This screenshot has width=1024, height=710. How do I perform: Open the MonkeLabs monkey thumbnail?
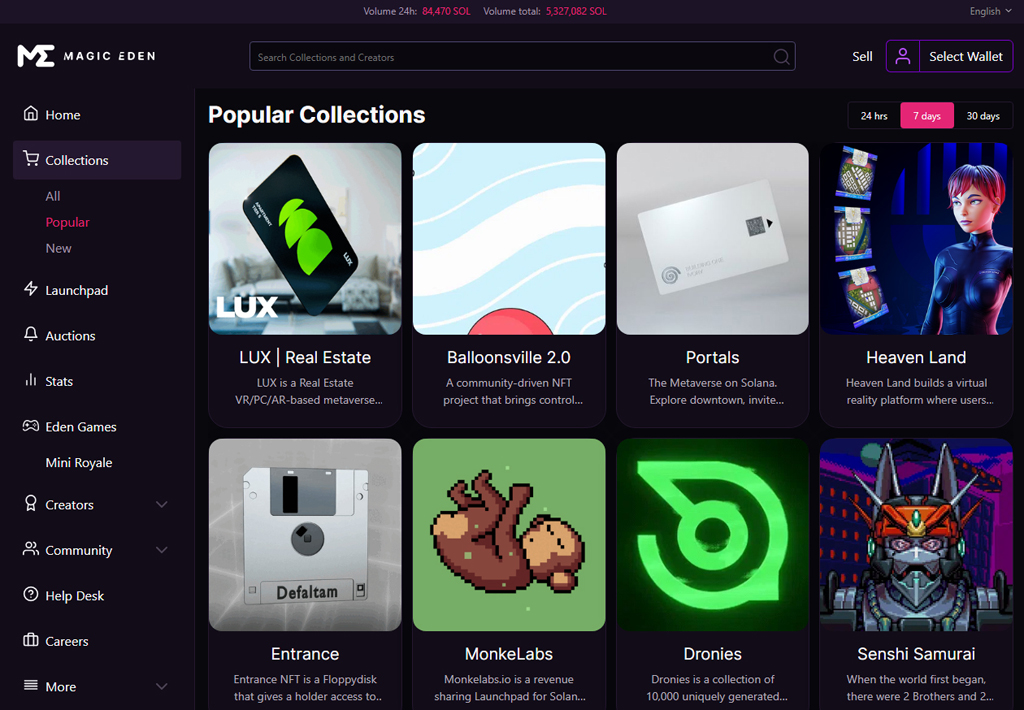pos(509,534)
